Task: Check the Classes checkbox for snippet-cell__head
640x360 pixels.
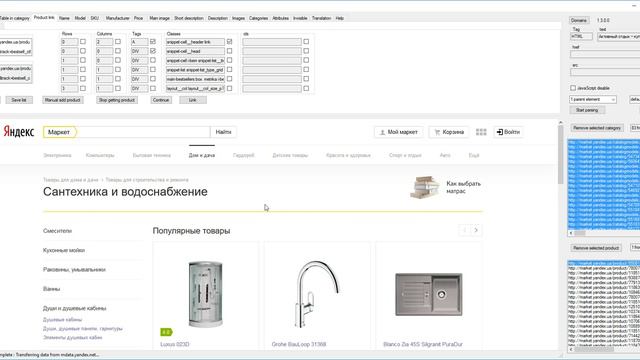Action: coord(229,51)
